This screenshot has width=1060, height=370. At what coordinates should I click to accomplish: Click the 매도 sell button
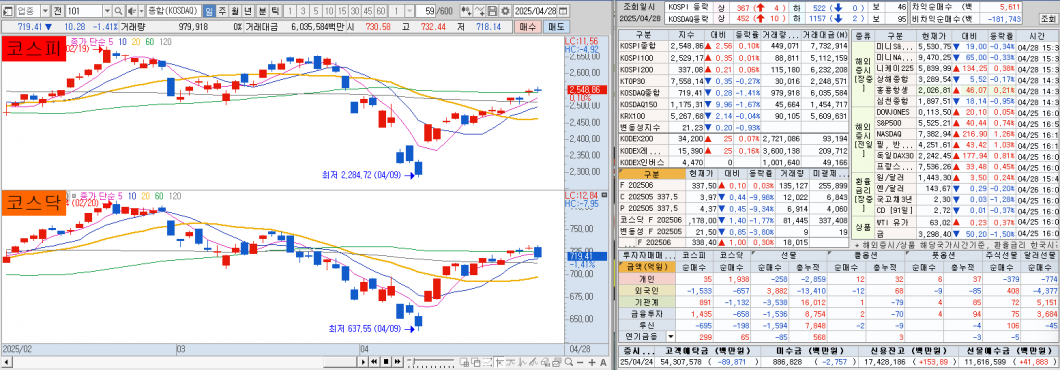(556, 27)
